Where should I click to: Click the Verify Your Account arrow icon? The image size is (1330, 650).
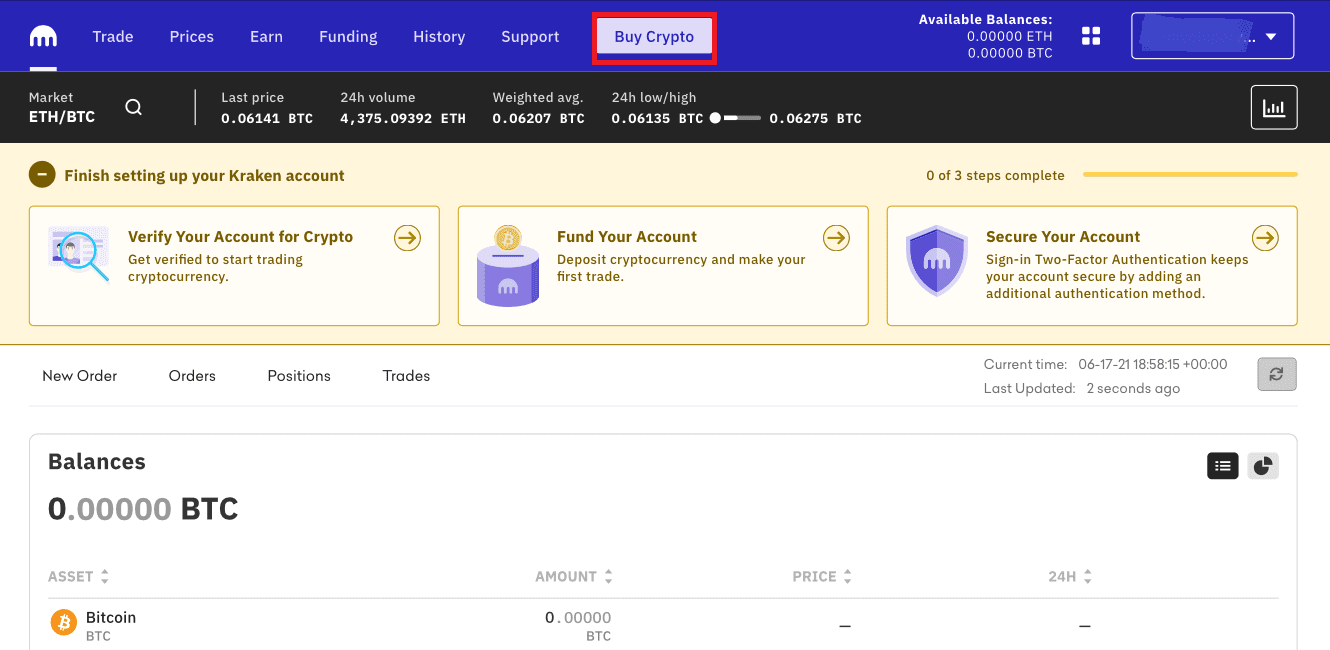[x=407, y=238]
